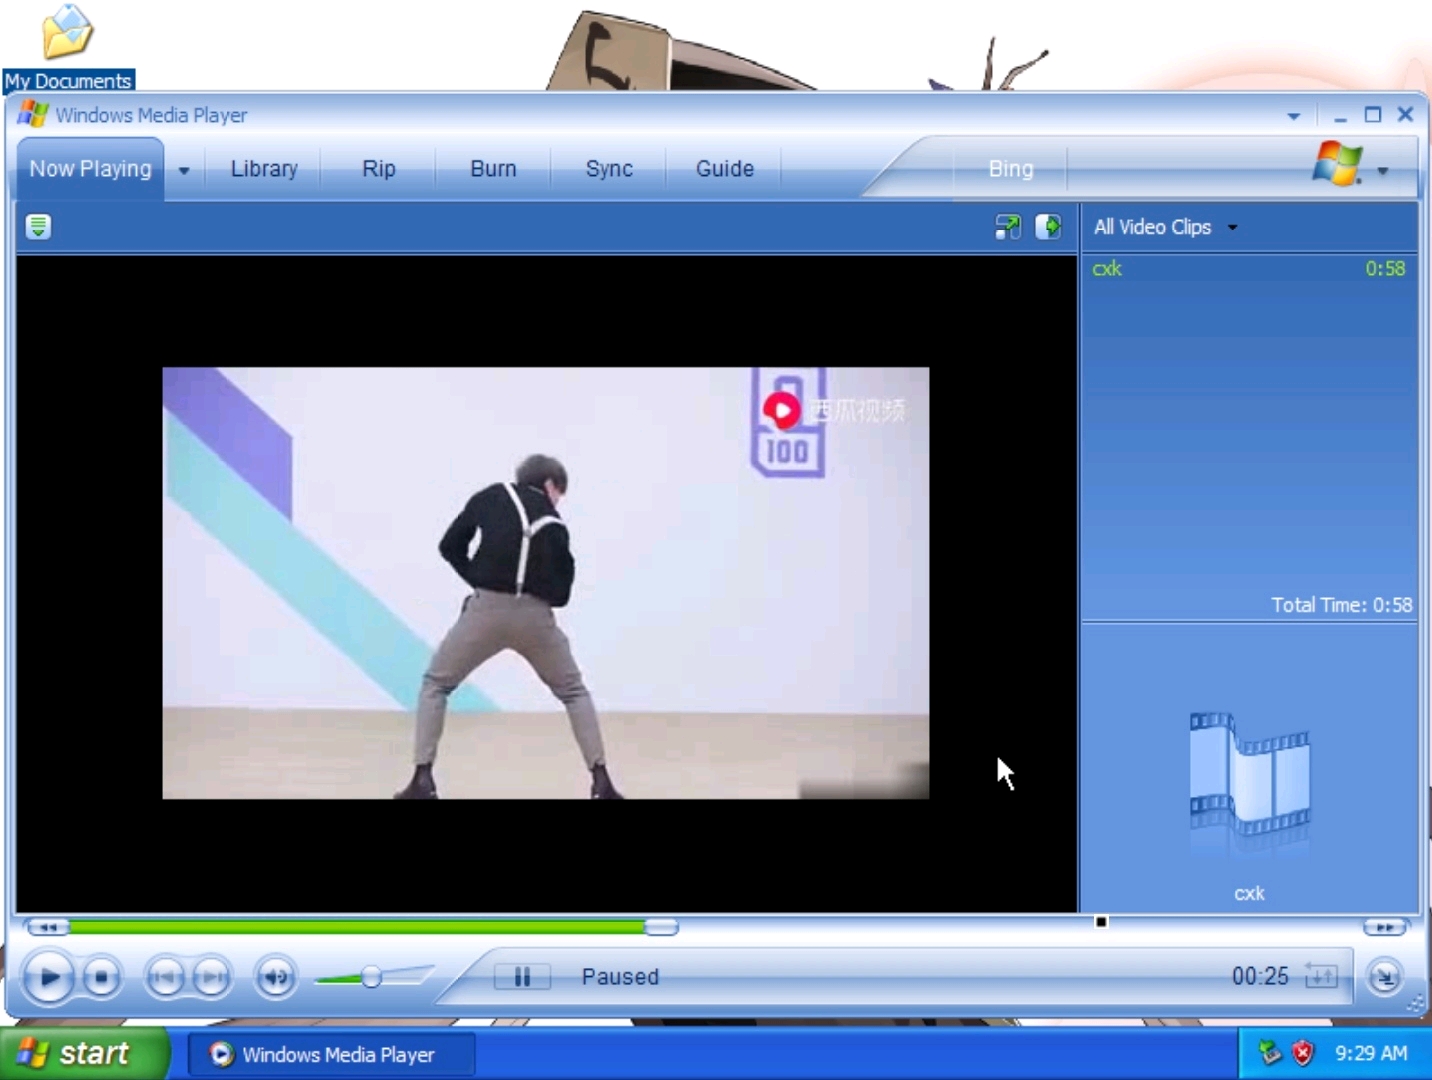Minimize the Windows Media Player window
The image size is (1432, 1080).
coord(1341,115)
